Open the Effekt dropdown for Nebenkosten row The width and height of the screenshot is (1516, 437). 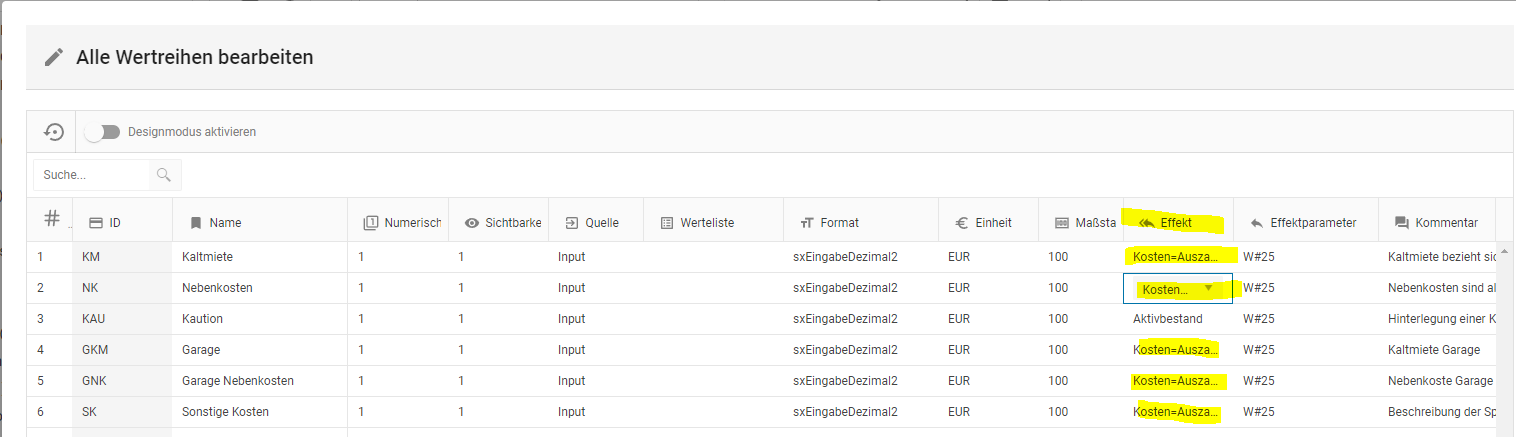(x=1208, y=289)
